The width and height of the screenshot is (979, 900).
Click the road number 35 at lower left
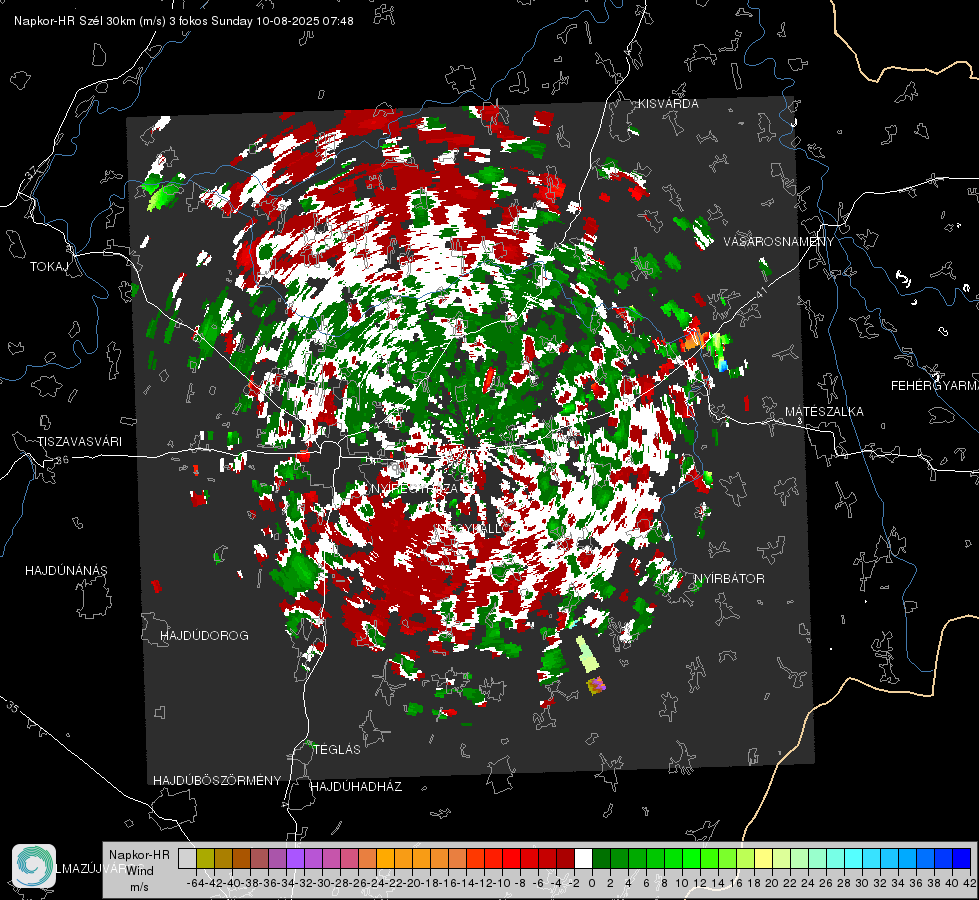(x=13, y=707)
